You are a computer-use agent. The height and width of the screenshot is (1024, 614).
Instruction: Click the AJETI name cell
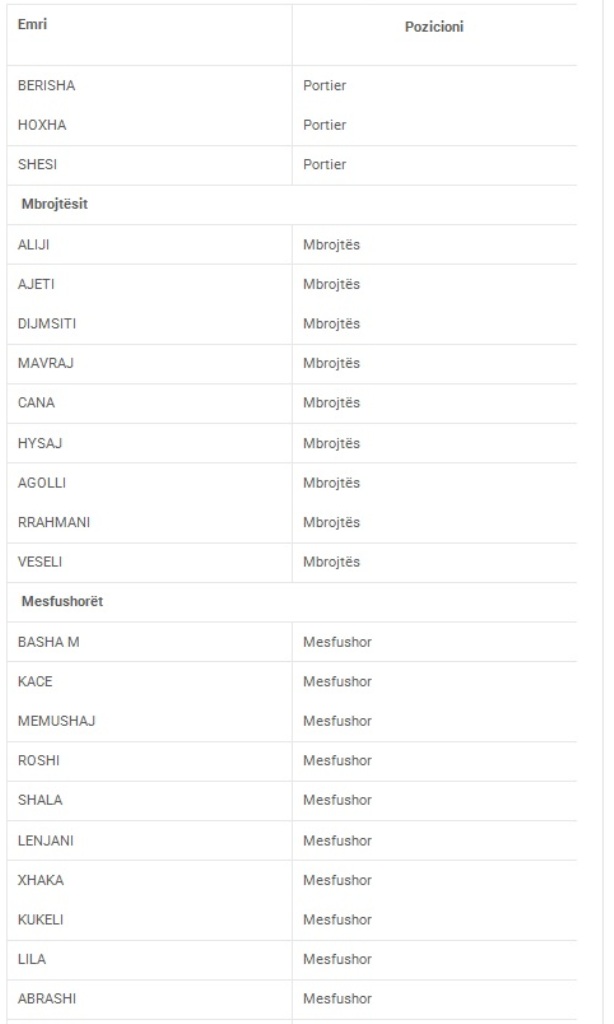tap(36, 284)
